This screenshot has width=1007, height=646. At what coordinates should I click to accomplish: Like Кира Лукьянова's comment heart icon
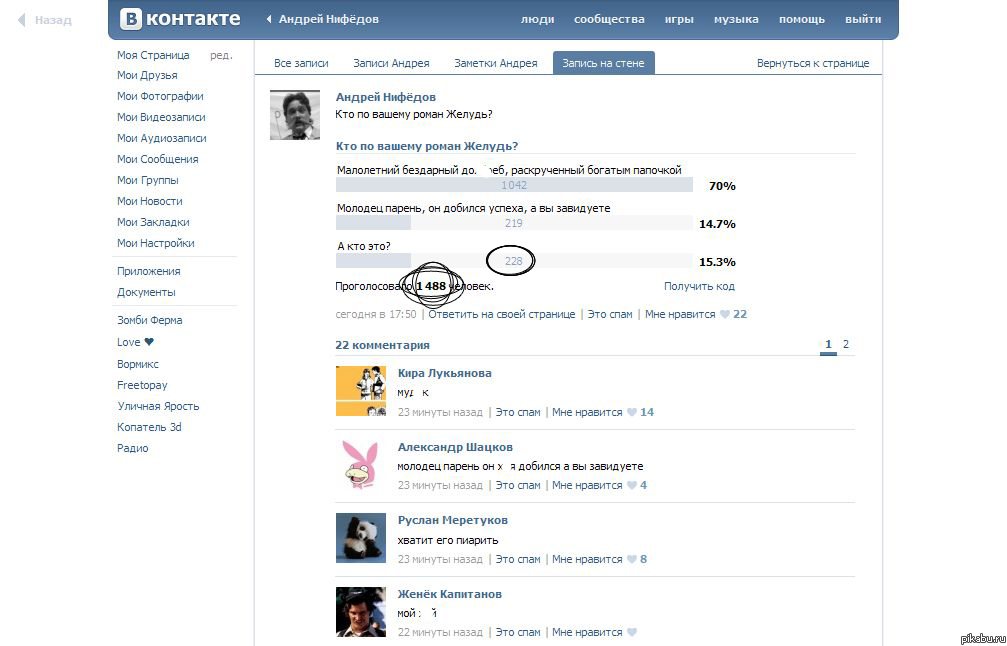click(631, 412)
